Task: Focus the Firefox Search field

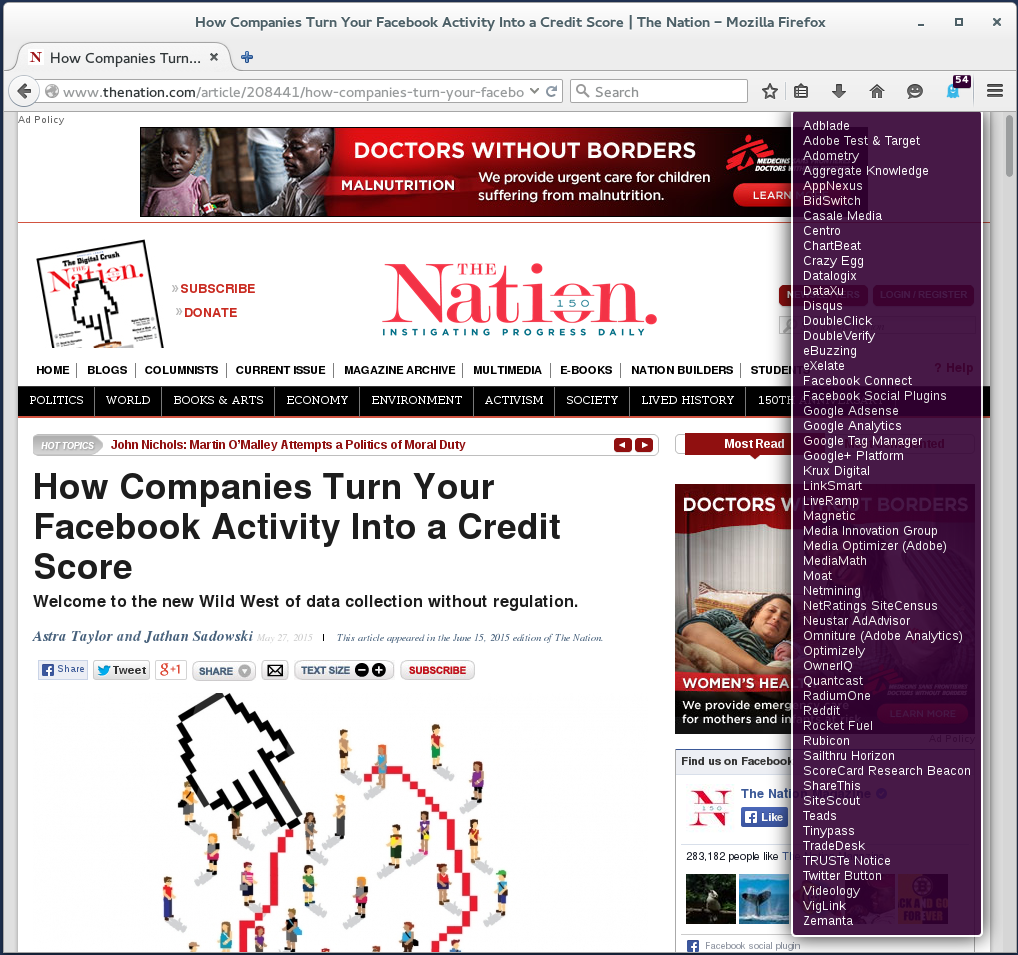Action: point(659,92)
